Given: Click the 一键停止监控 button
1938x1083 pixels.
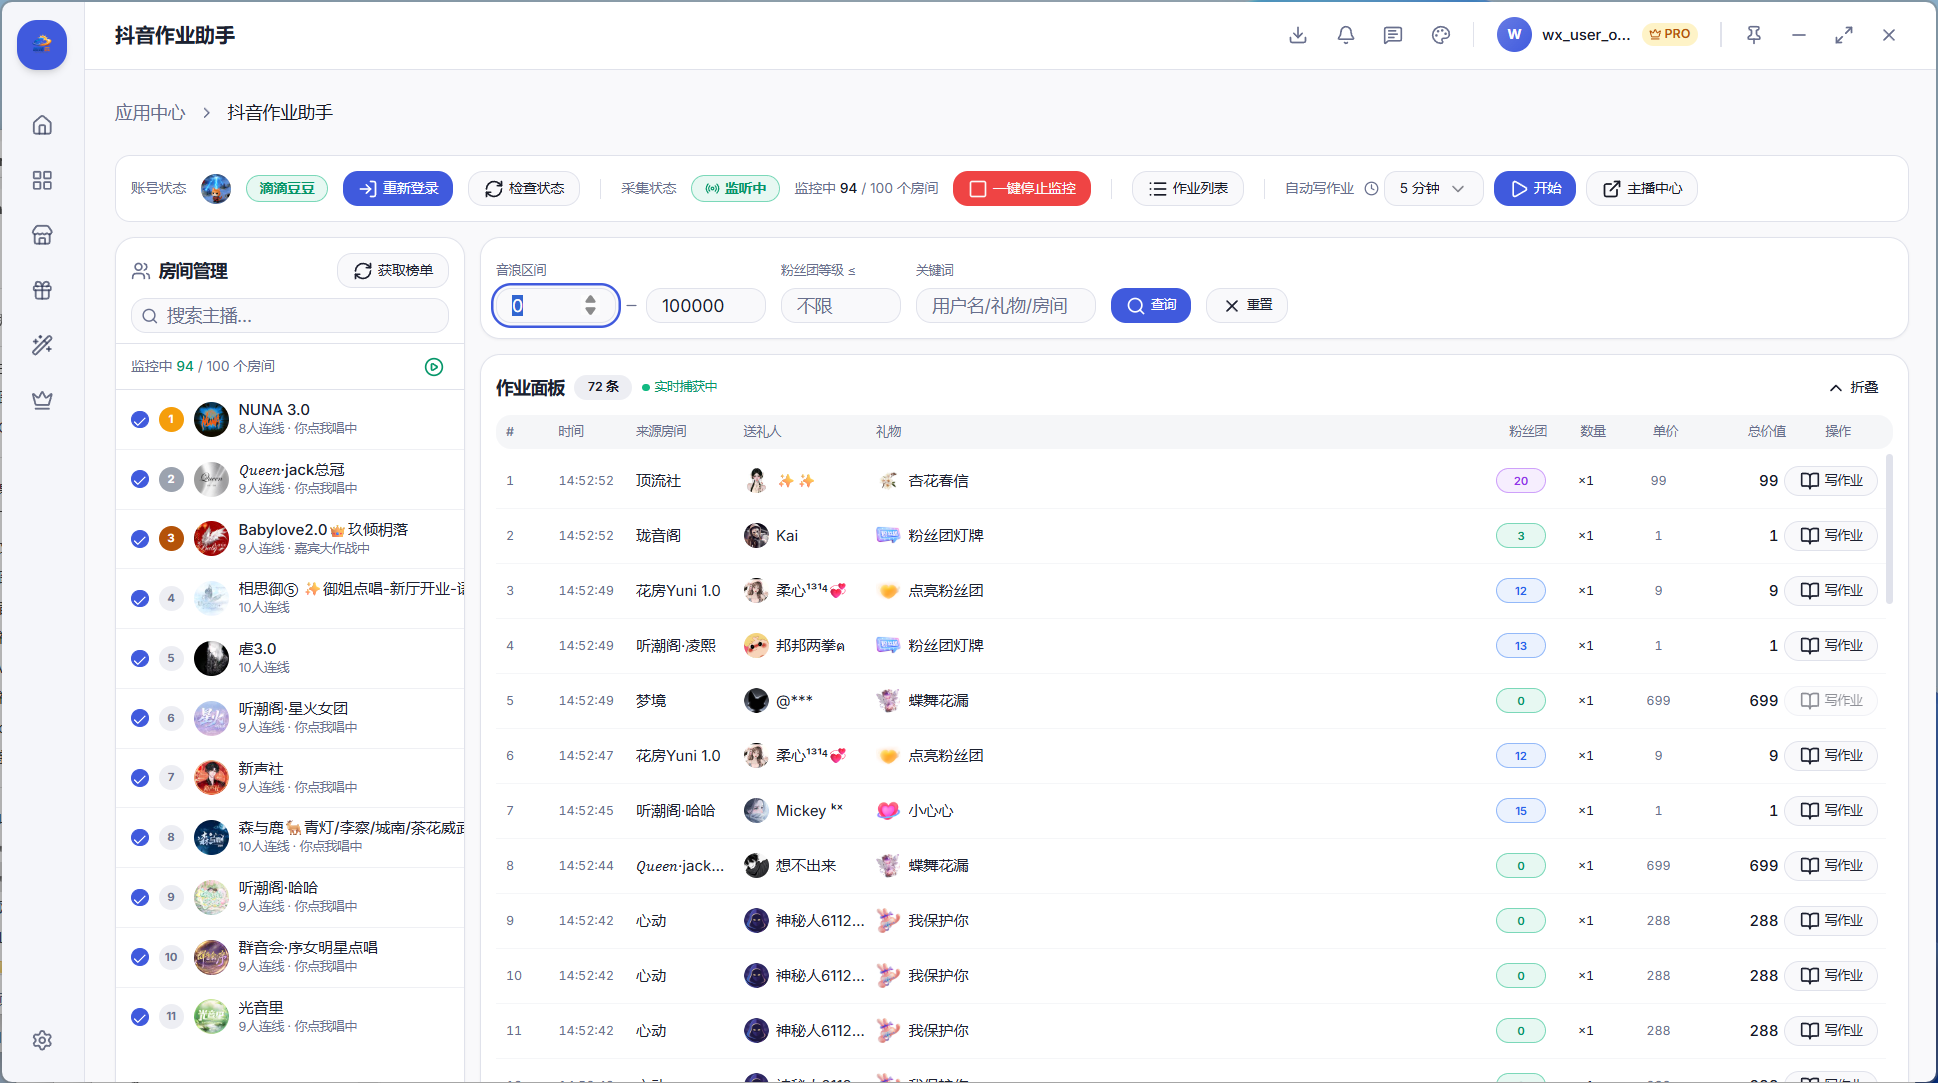Looking at the screenshot, I should pos(1021,188).
